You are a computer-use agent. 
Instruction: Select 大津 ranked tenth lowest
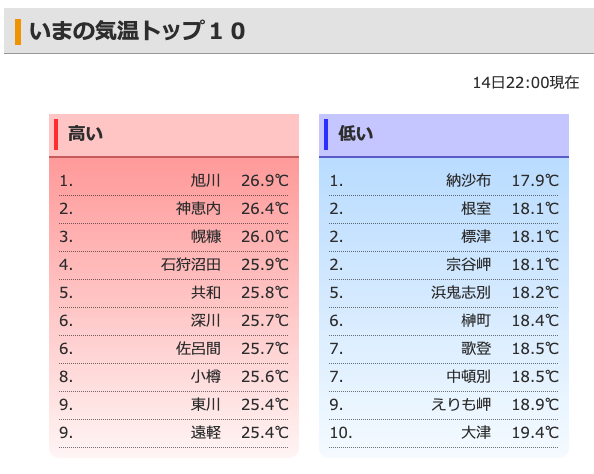tap(476, 433)
